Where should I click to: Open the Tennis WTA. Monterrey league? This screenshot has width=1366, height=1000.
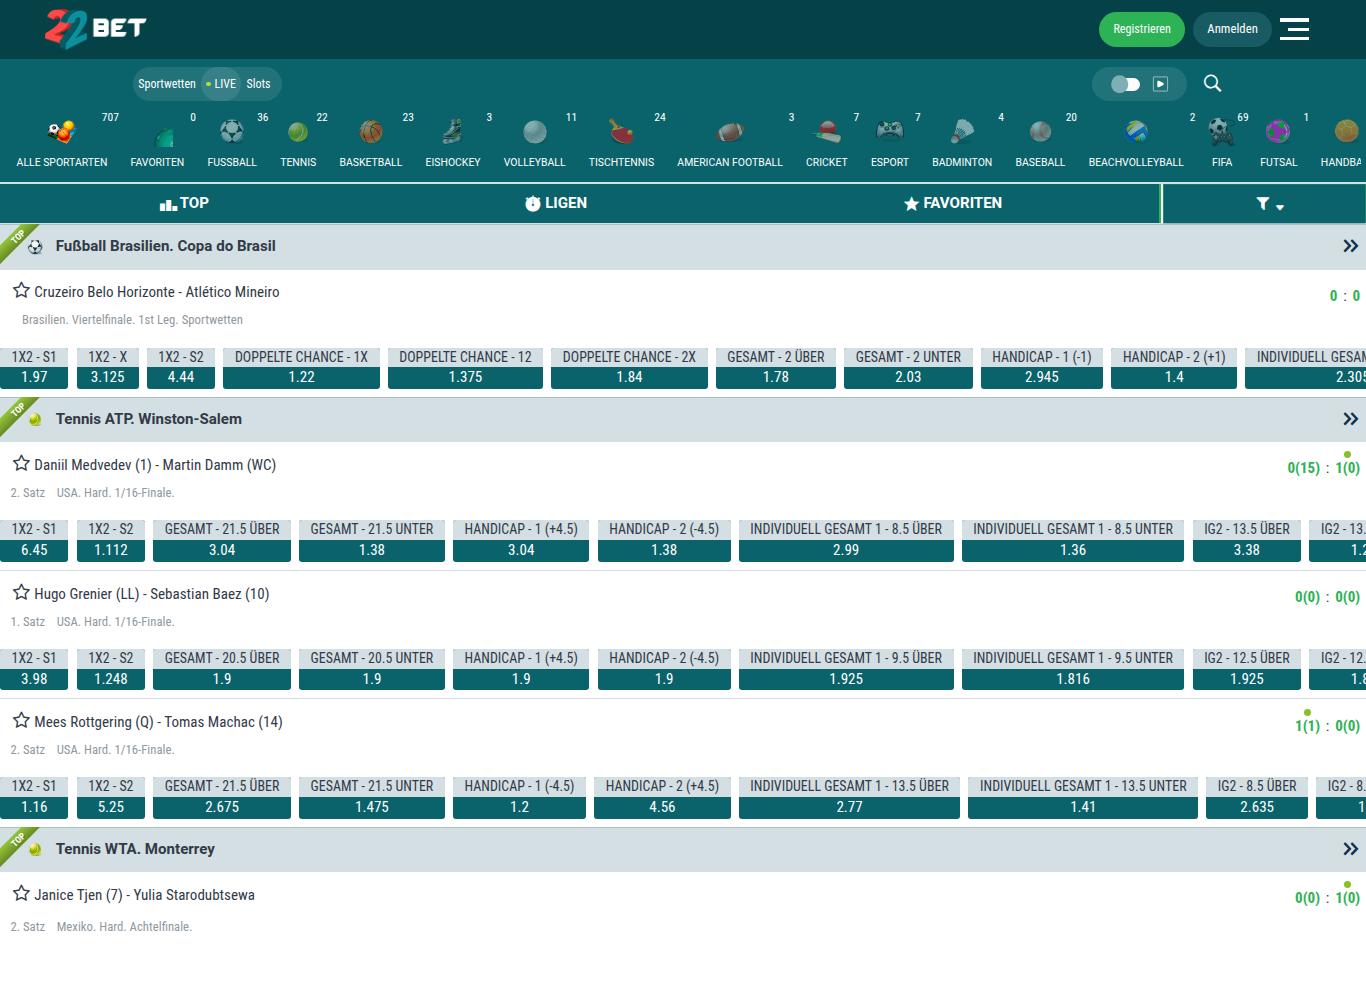[x=135, y=849]
